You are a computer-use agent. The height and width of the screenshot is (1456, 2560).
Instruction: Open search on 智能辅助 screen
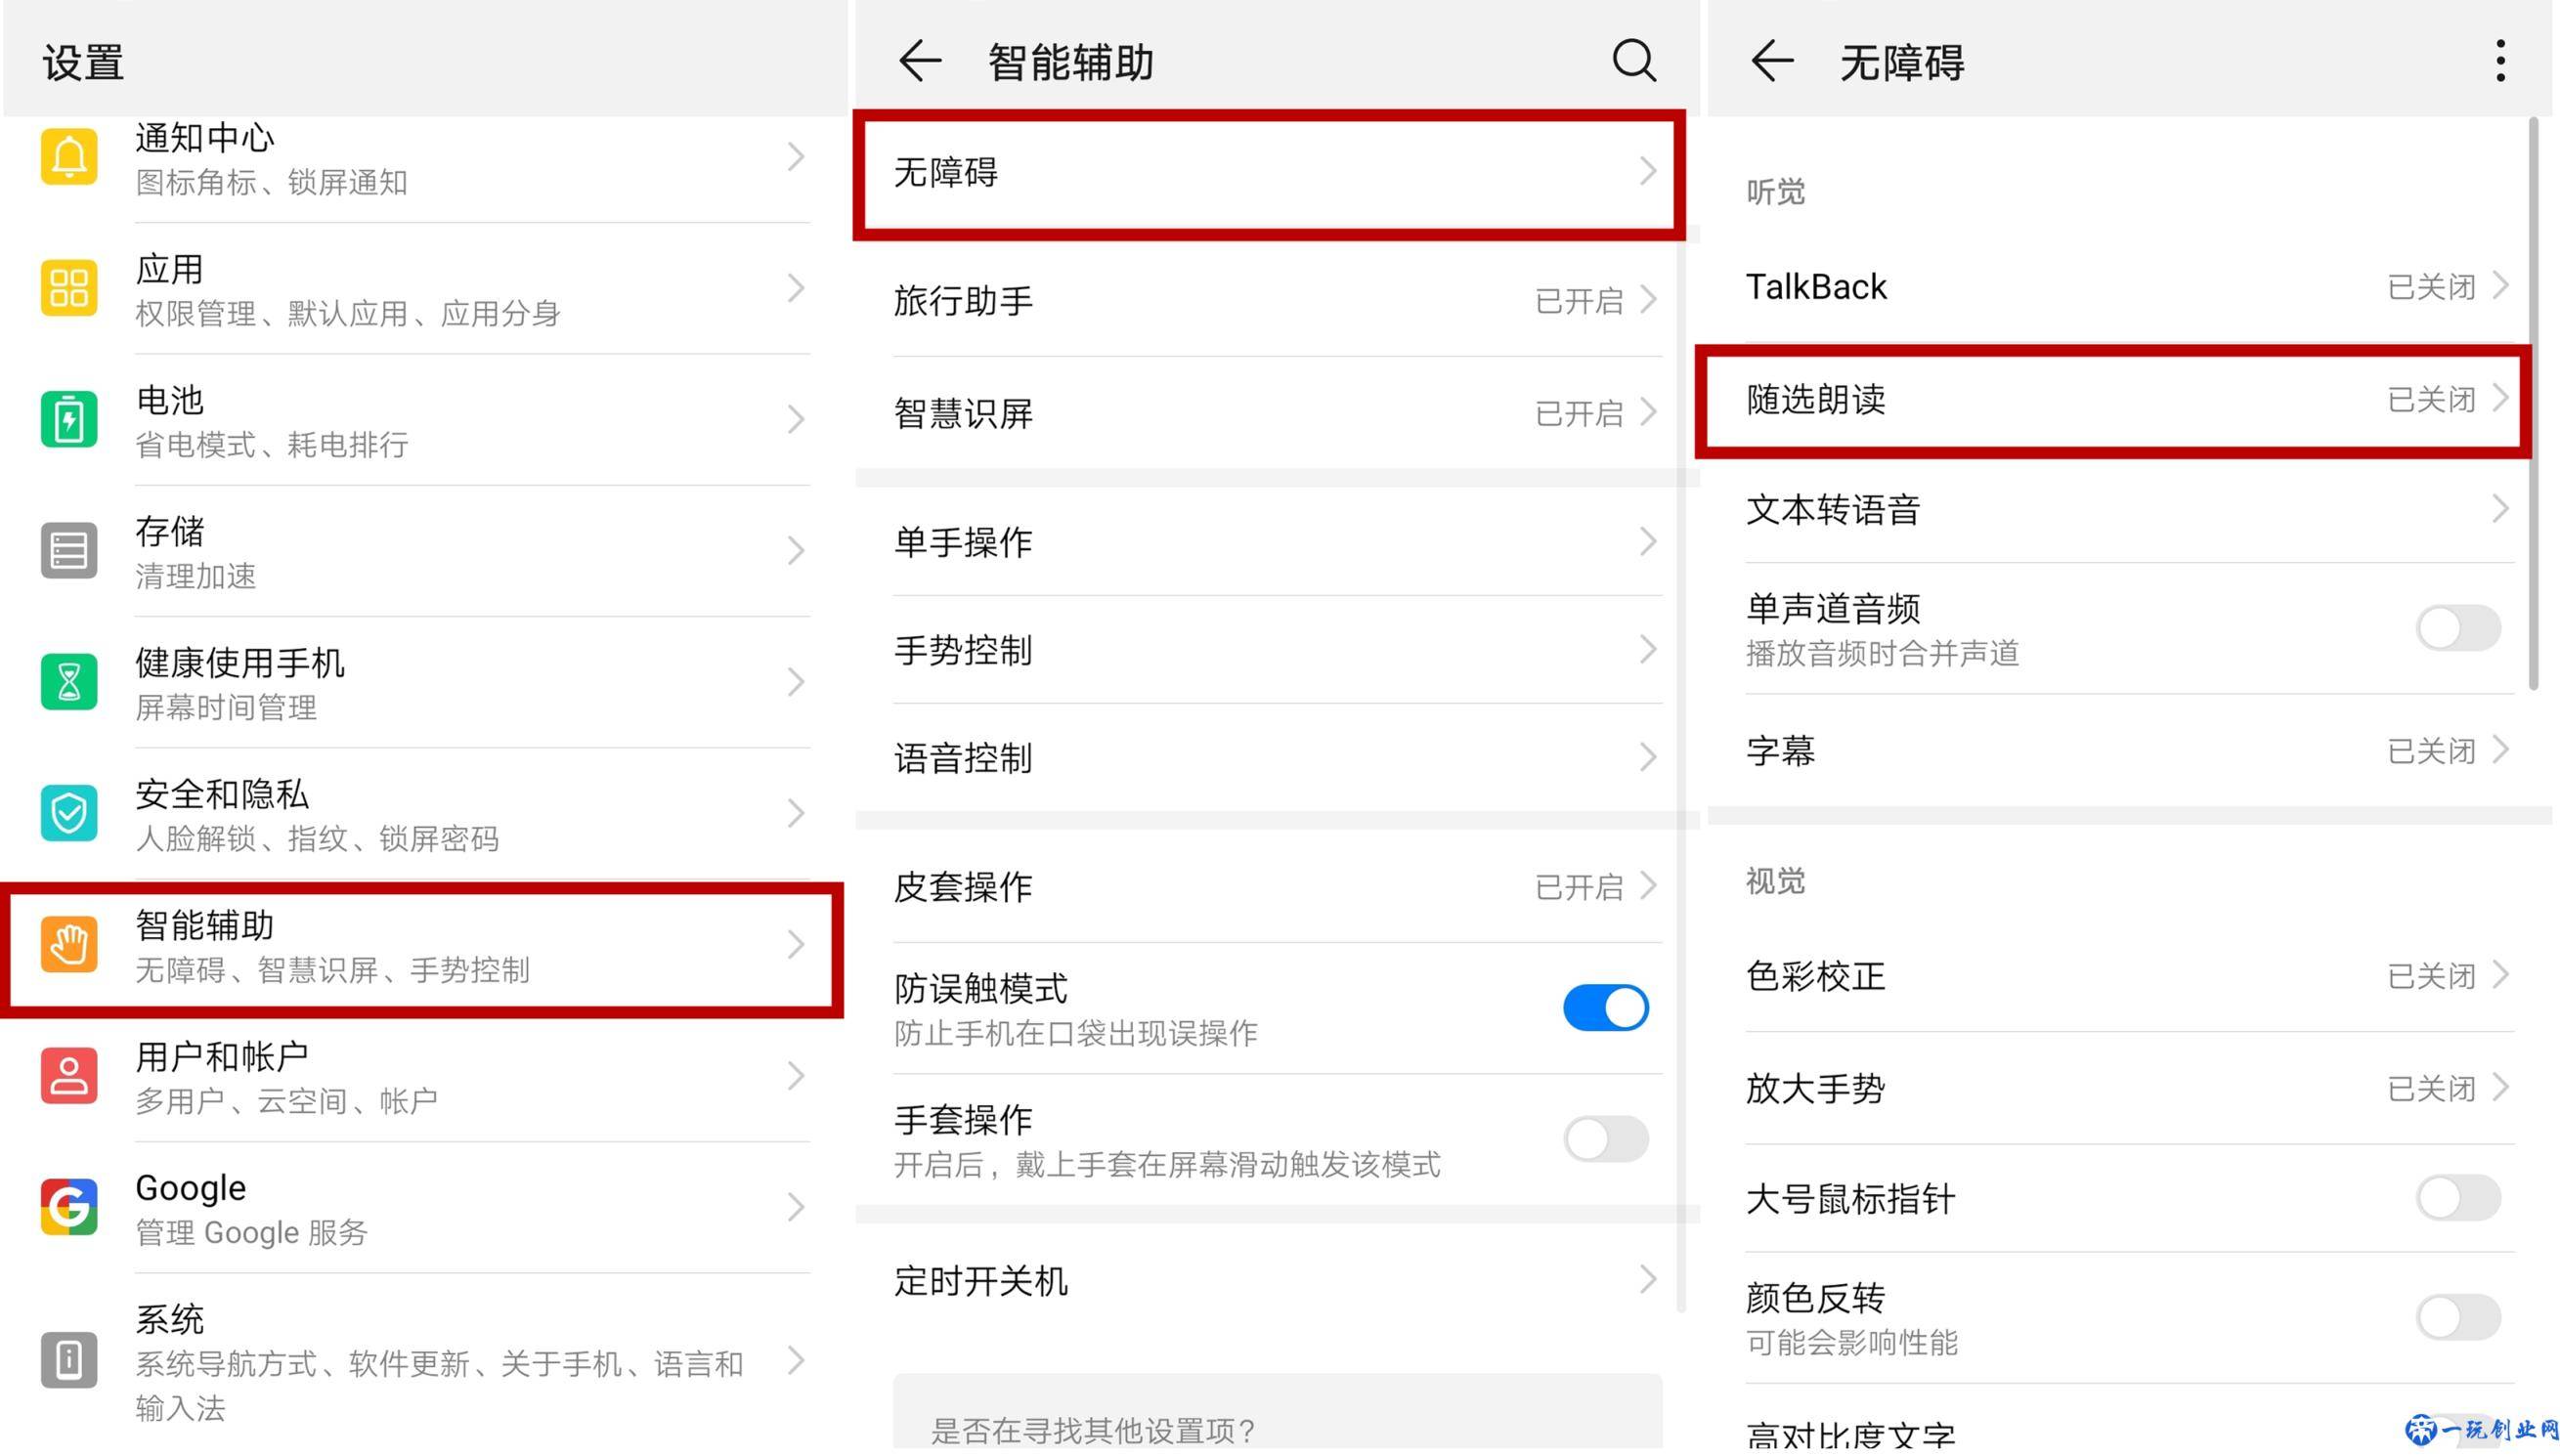[1634, 61]
